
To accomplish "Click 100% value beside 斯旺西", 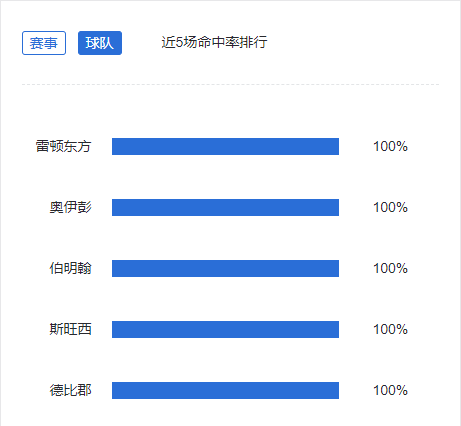I will (x=390, y=329).
